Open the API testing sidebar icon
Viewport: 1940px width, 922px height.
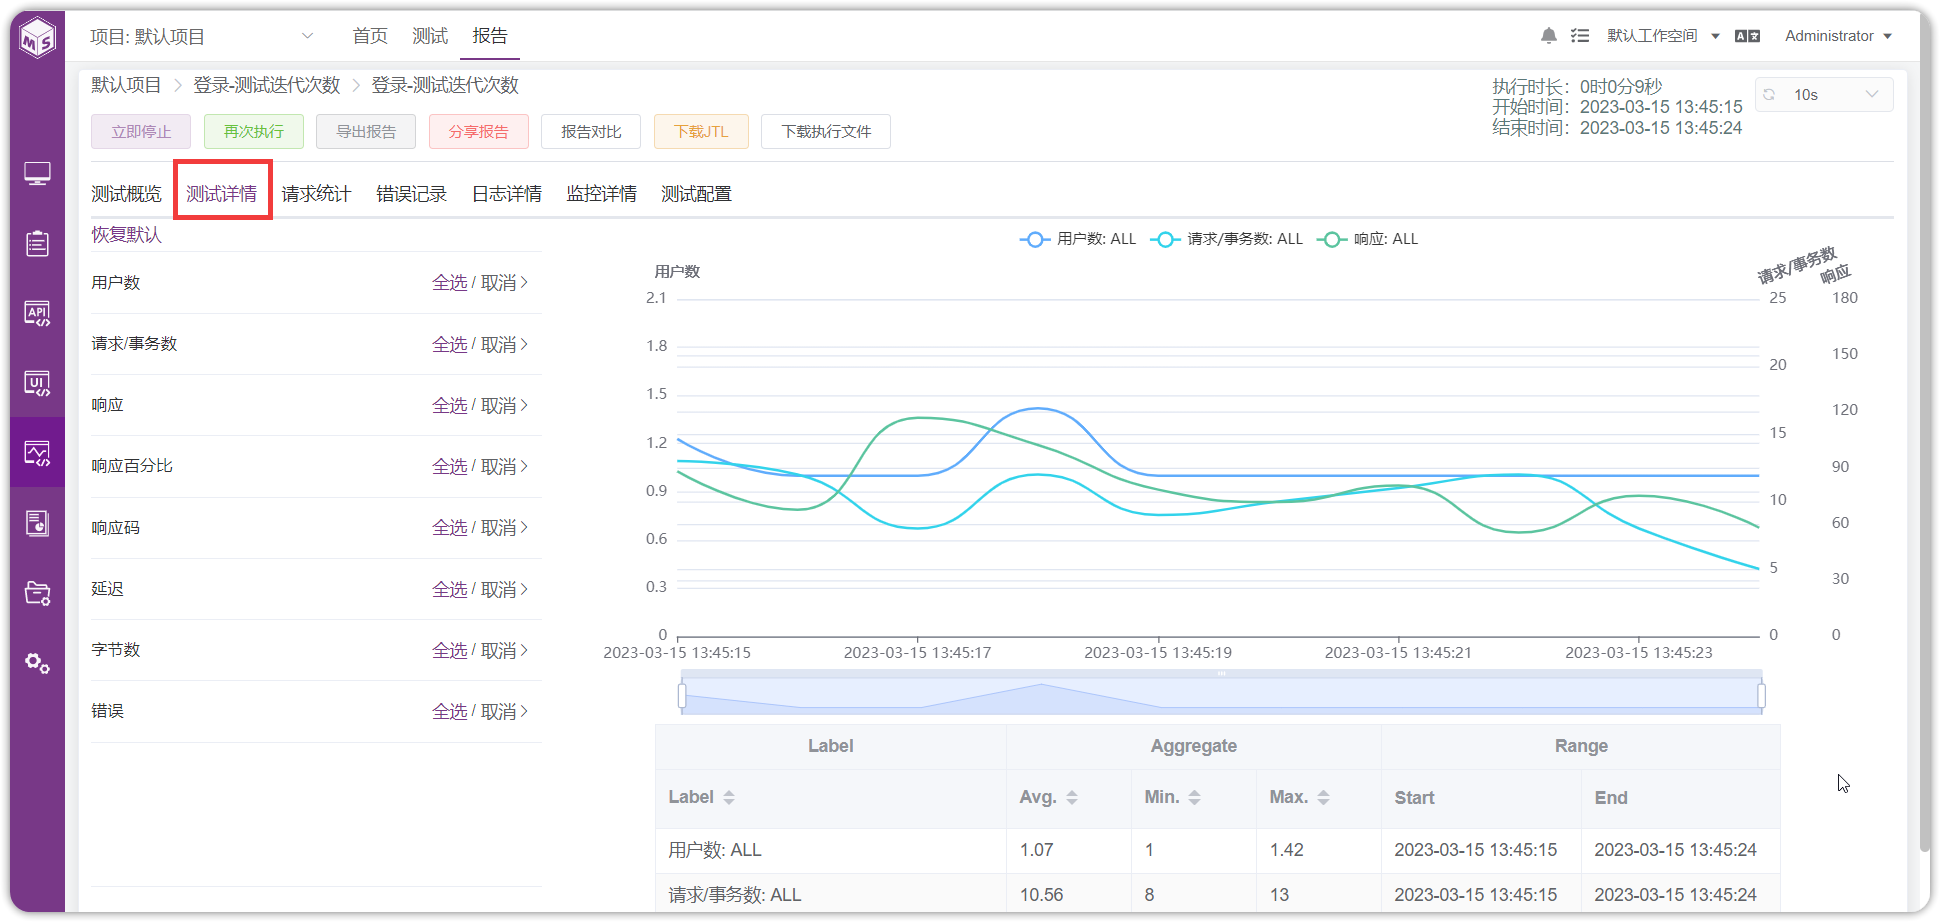(37, 313)
